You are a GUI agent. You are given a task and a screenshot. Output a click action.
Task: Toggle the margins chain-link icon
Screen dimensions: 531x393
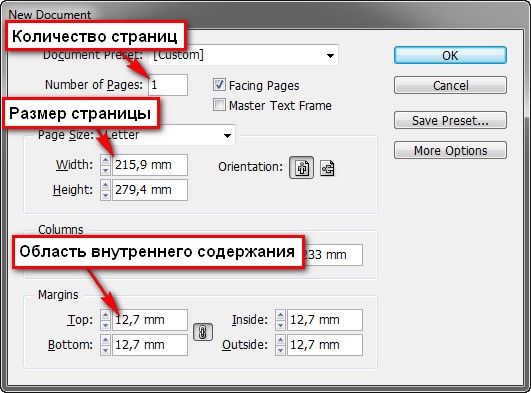(x=203, y=332)
